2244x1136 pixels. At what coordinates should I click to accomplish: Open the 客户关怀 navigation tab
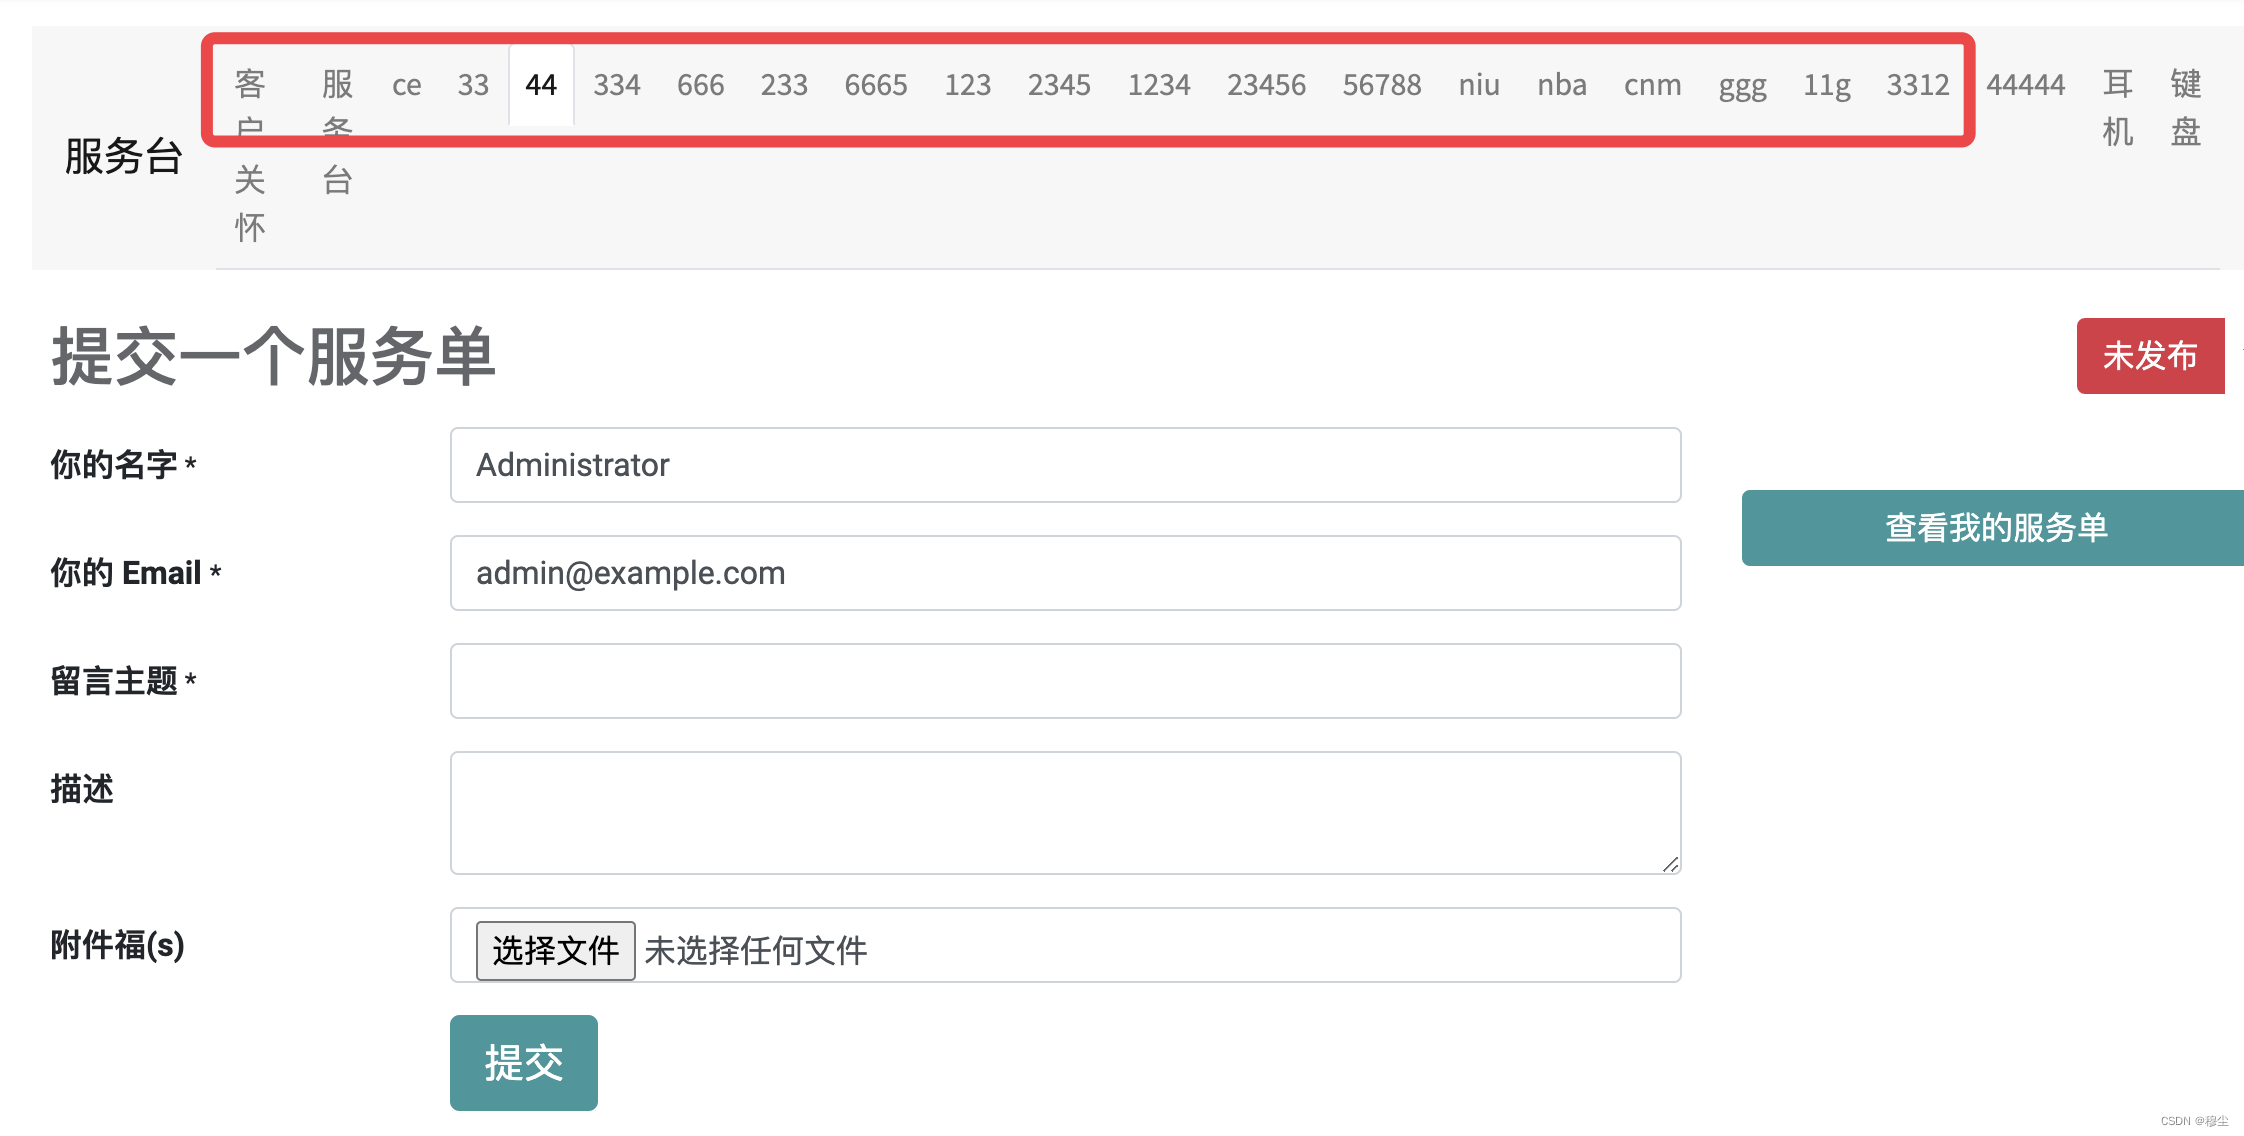251,154
